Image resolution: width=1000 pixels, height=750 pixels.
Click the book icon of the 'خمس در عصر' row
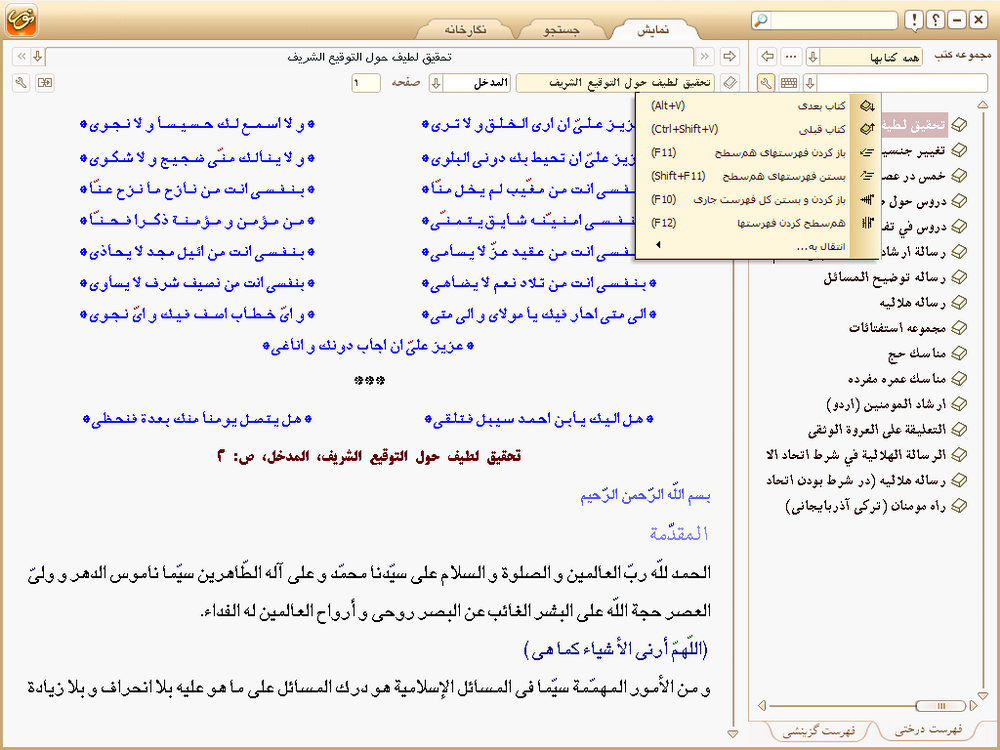[959, 175]
